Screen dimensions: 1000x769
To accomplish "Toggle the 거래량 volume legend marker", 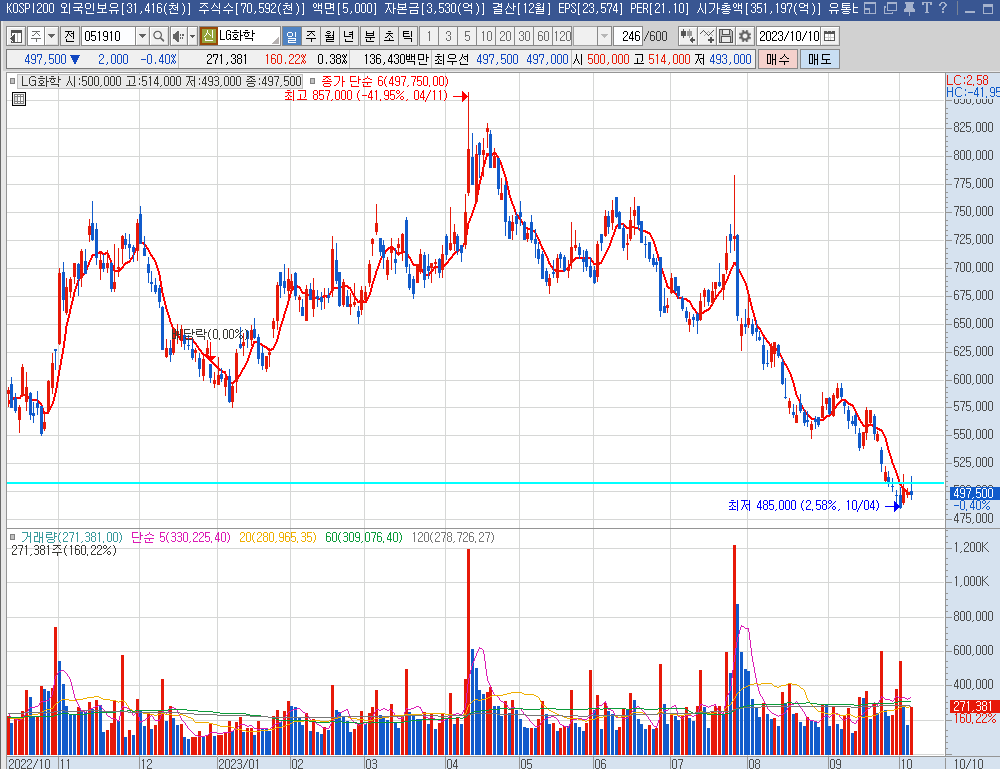I will pos(13,538).
